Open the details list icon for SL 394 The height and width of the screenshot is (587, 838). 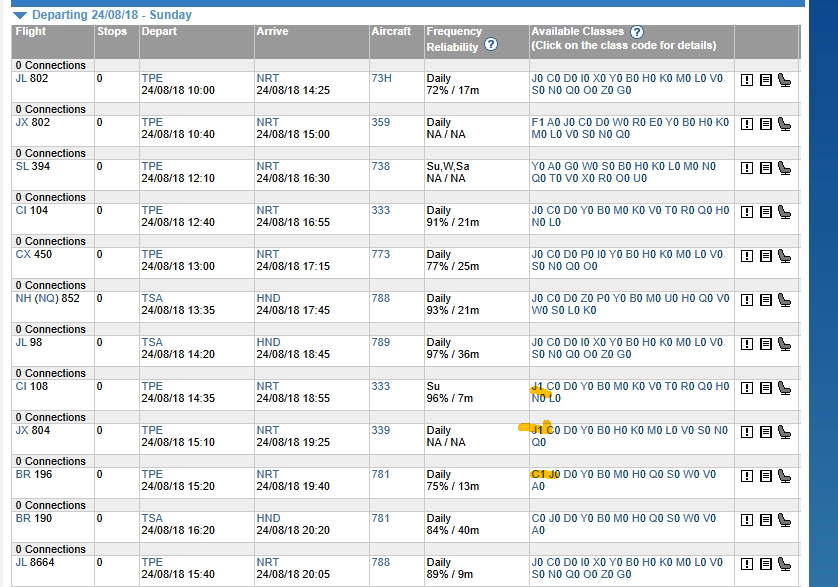coord(765,168)
